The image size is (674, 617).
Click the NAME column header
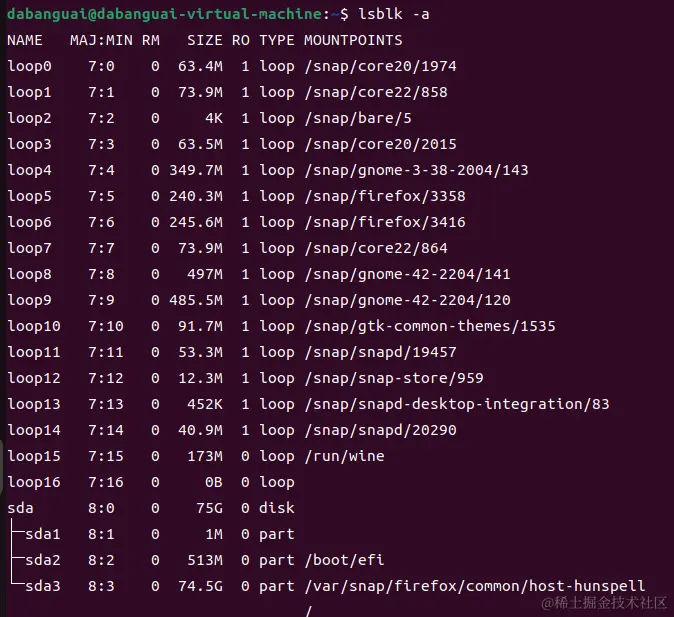(x=25, y=40)
